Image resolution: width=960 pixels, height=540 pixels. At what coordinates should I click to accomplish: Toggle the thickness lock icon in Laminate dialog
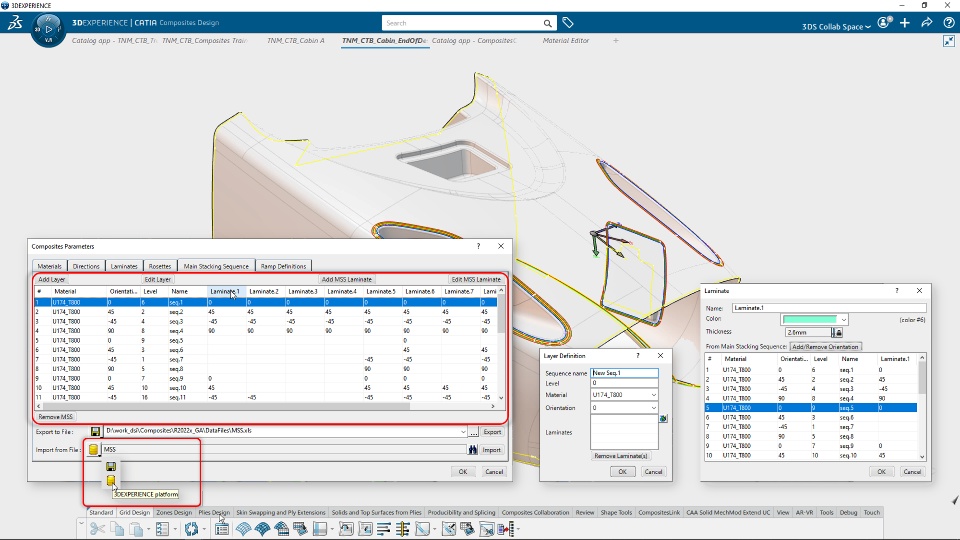pyautogui.click(x=838, y=332)
